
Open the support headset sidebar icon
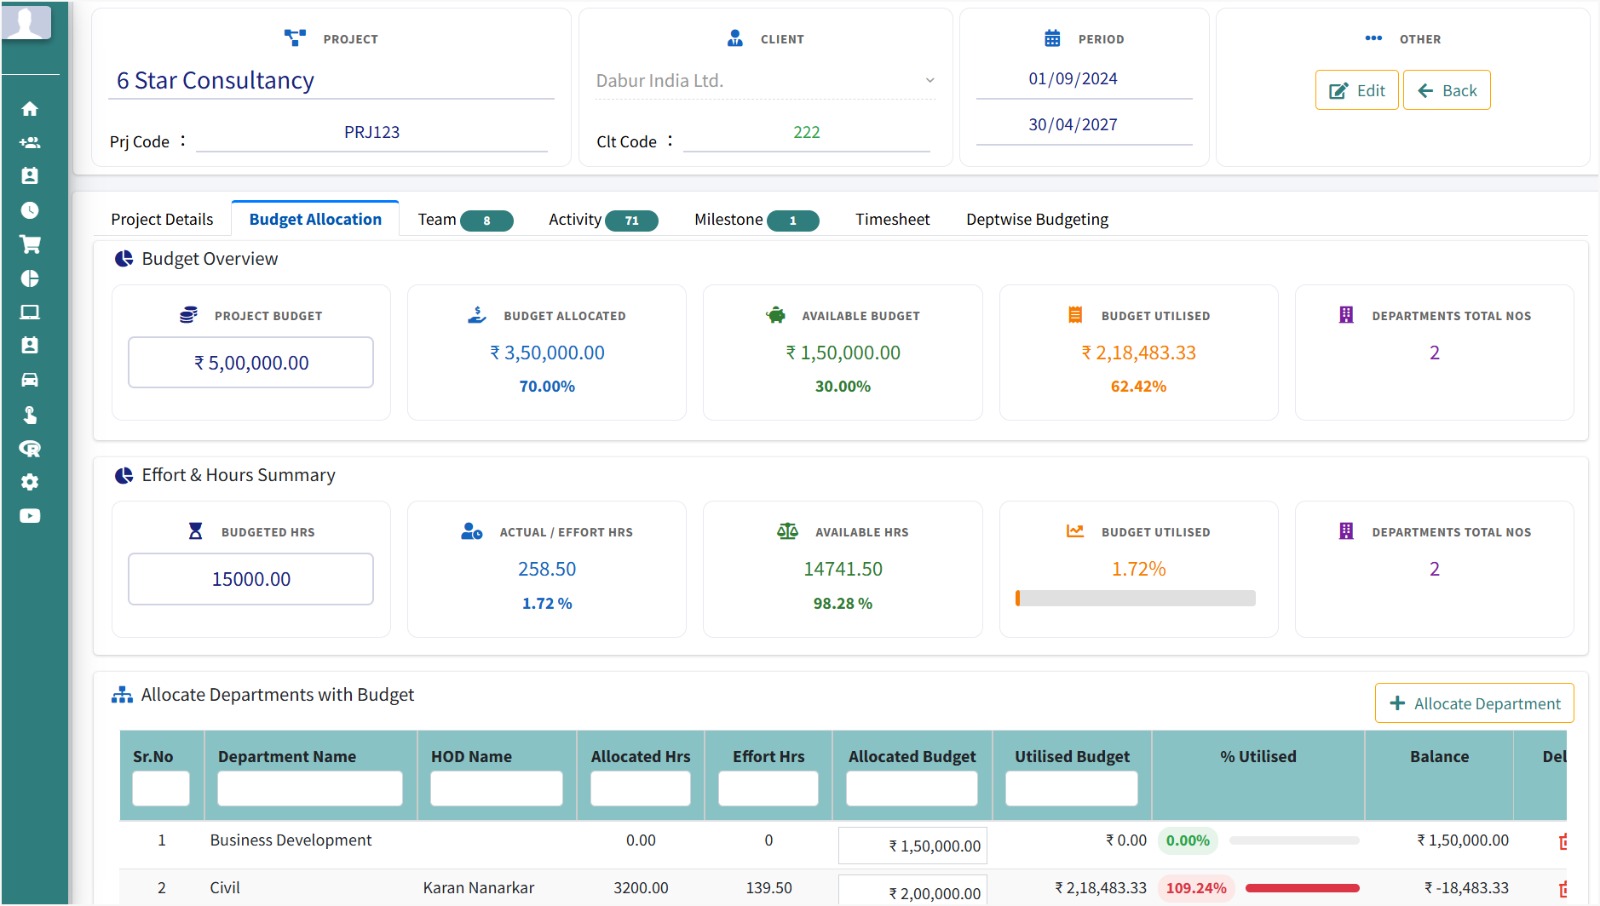[x=30, y=448]
